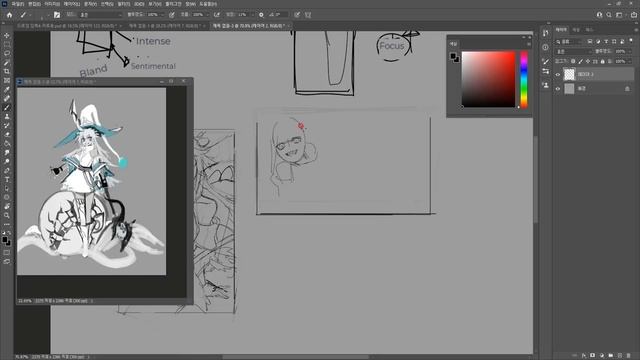
Task: Select the Zoom tool
Action: click(7, 215)
